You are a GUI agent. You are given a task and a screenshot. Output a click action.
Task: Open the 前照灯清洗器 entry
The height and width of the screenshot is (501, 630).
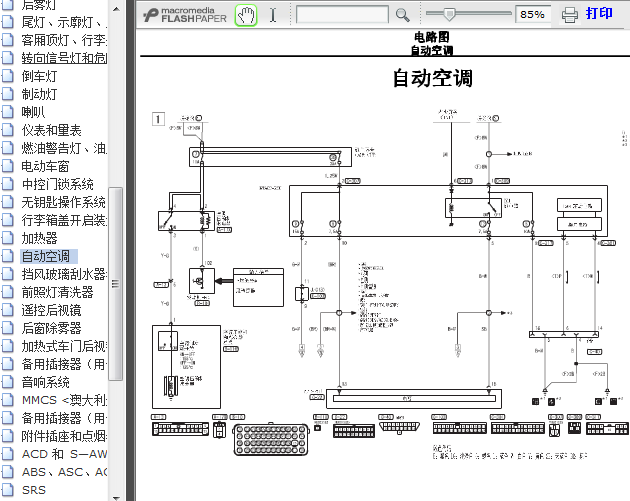[x=57, y=292]
